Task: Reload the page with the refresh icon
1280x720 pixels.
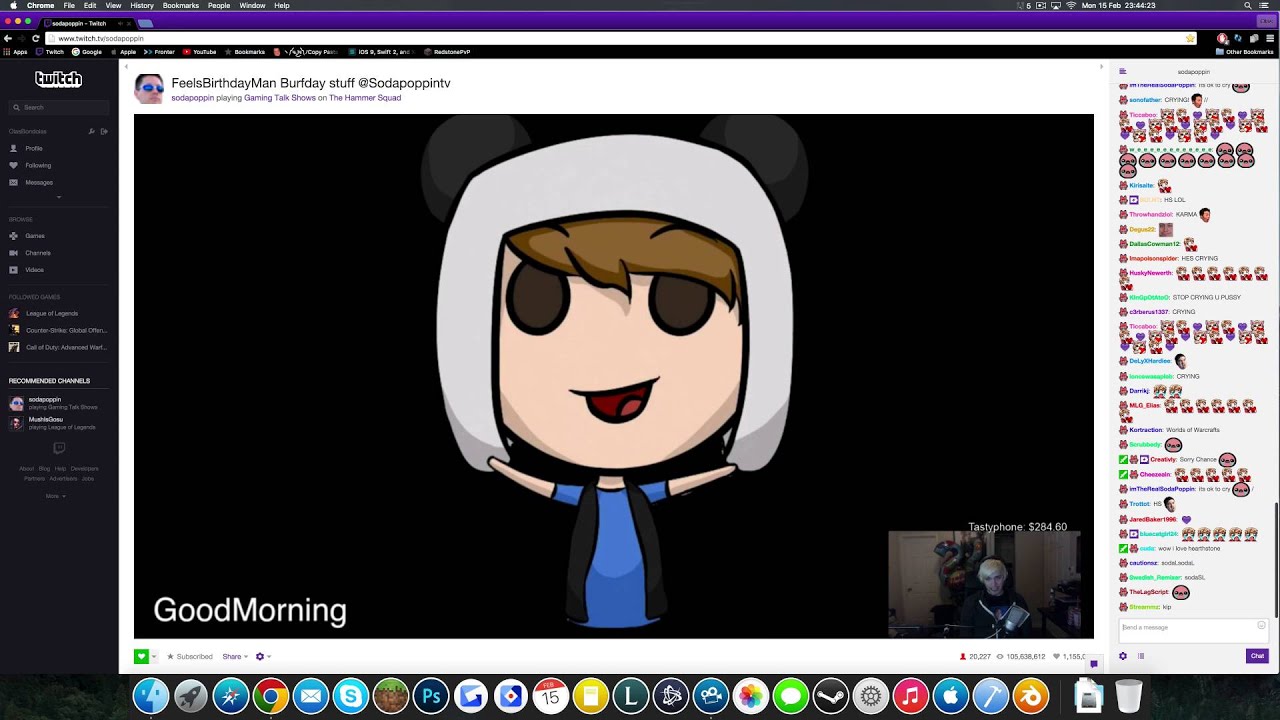Action: pos(36,38)
